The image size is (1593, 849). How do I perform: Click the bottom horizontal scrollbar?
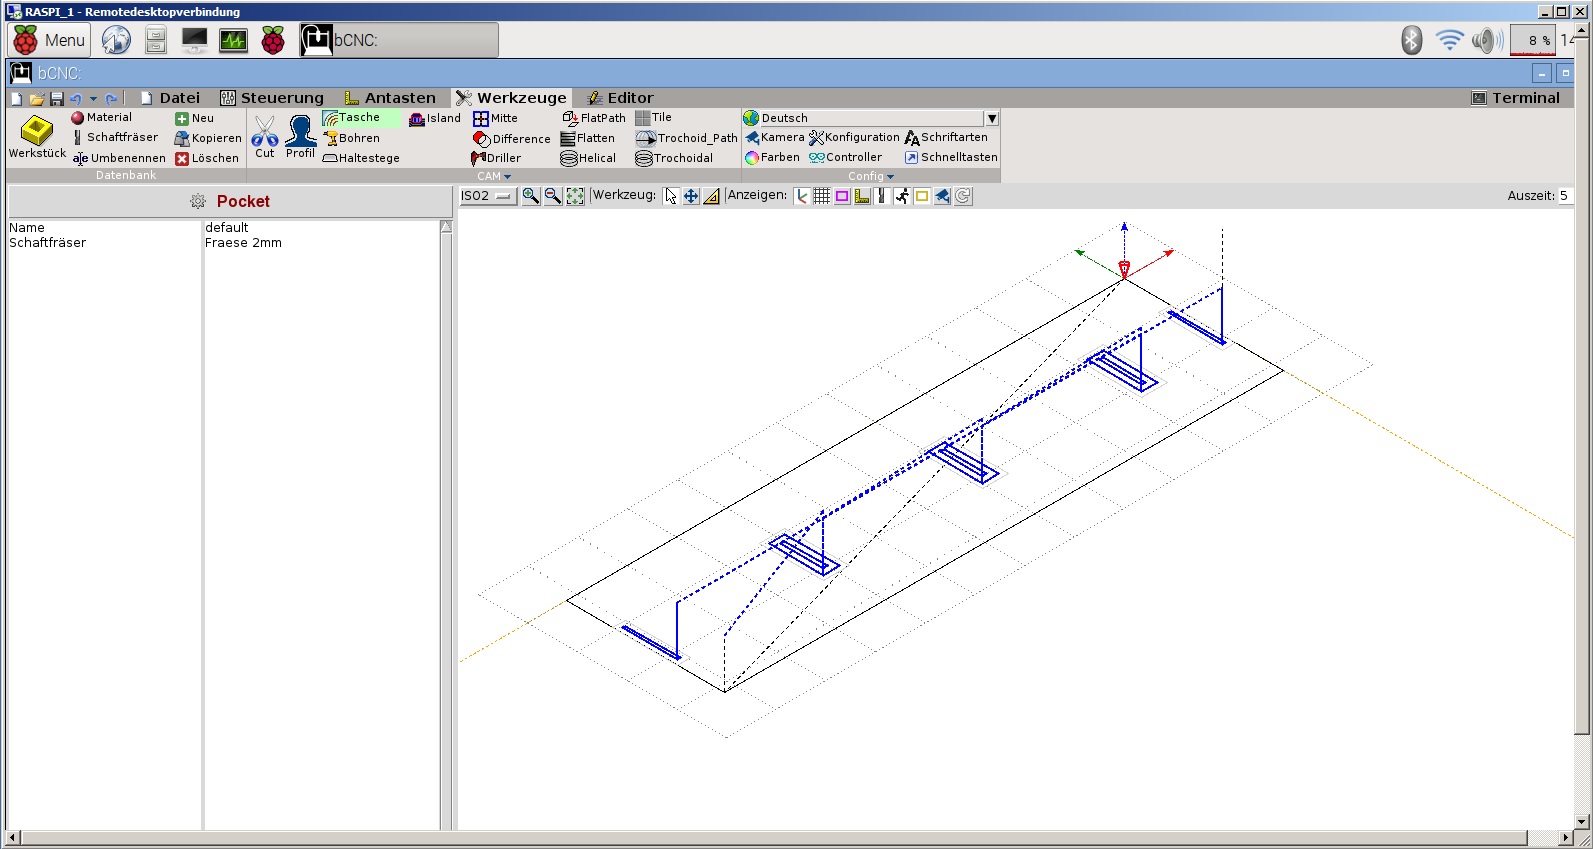pyautogui.click(x=772, y=837)
